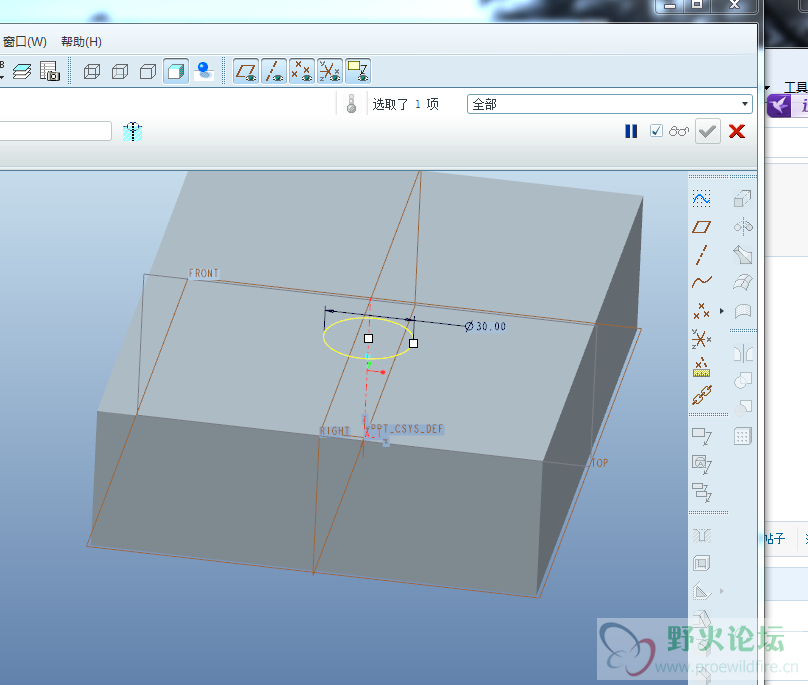The height and width of the screenshot is (685, 808).
Task: Select the Style surface tool
Action: click(743, 311)
